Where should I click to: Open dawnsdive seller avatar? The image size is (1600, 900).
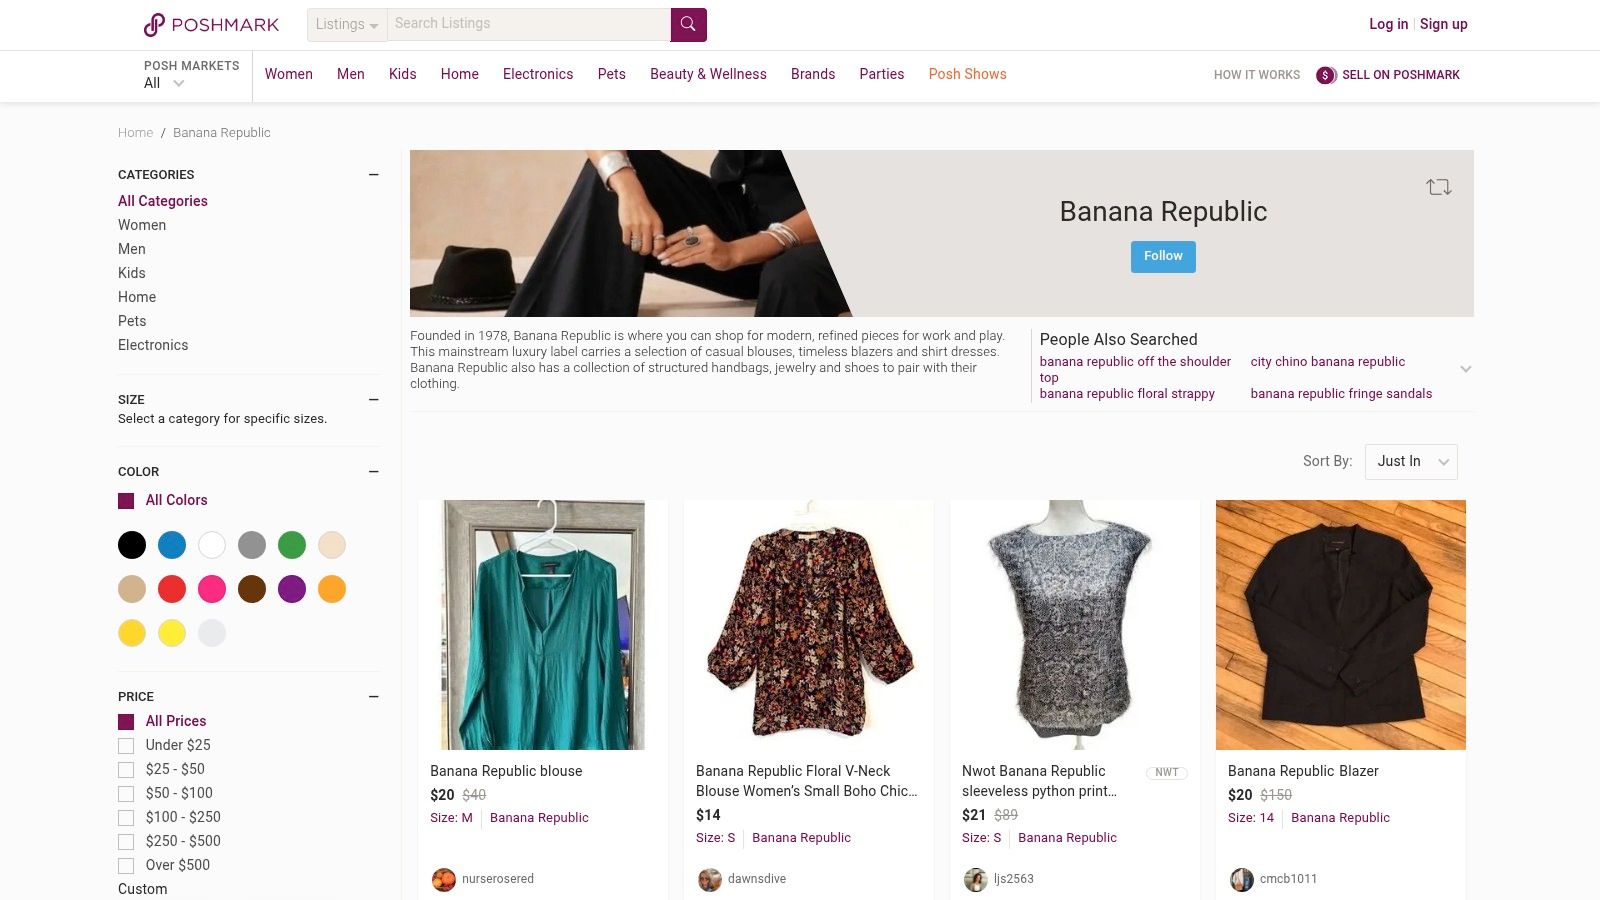[x=710, y=879]
